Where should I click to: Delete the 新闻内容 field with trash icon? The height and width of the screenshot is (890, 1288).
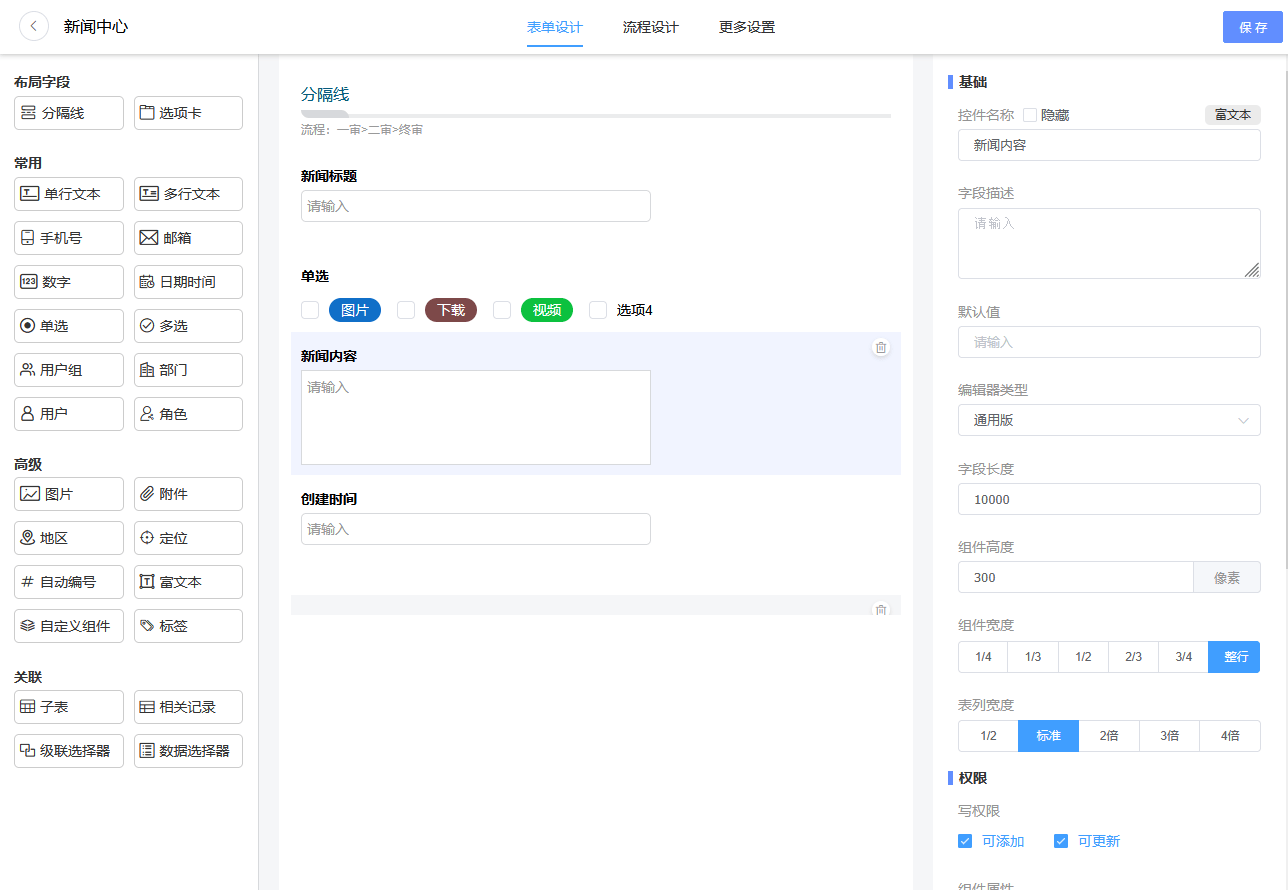(880, 348)
